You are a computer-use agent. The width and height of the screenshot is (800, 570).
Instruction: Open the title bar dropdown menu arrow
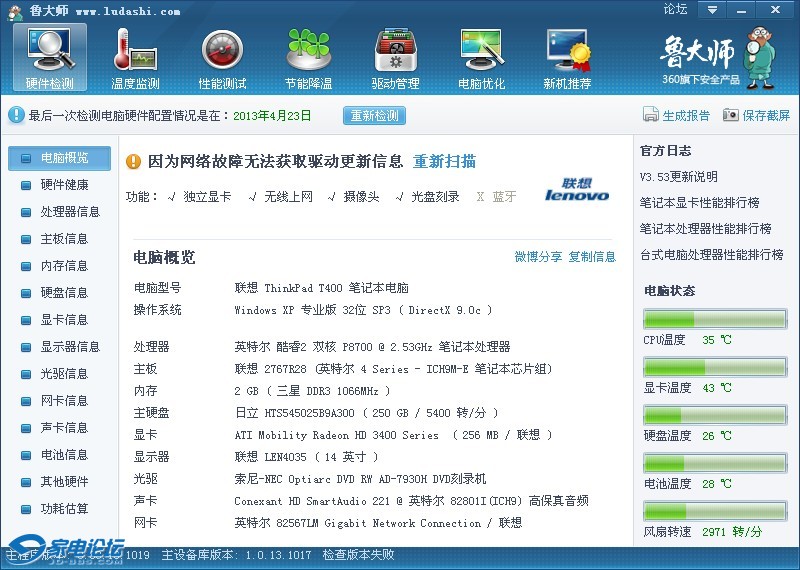coord(712,10)
